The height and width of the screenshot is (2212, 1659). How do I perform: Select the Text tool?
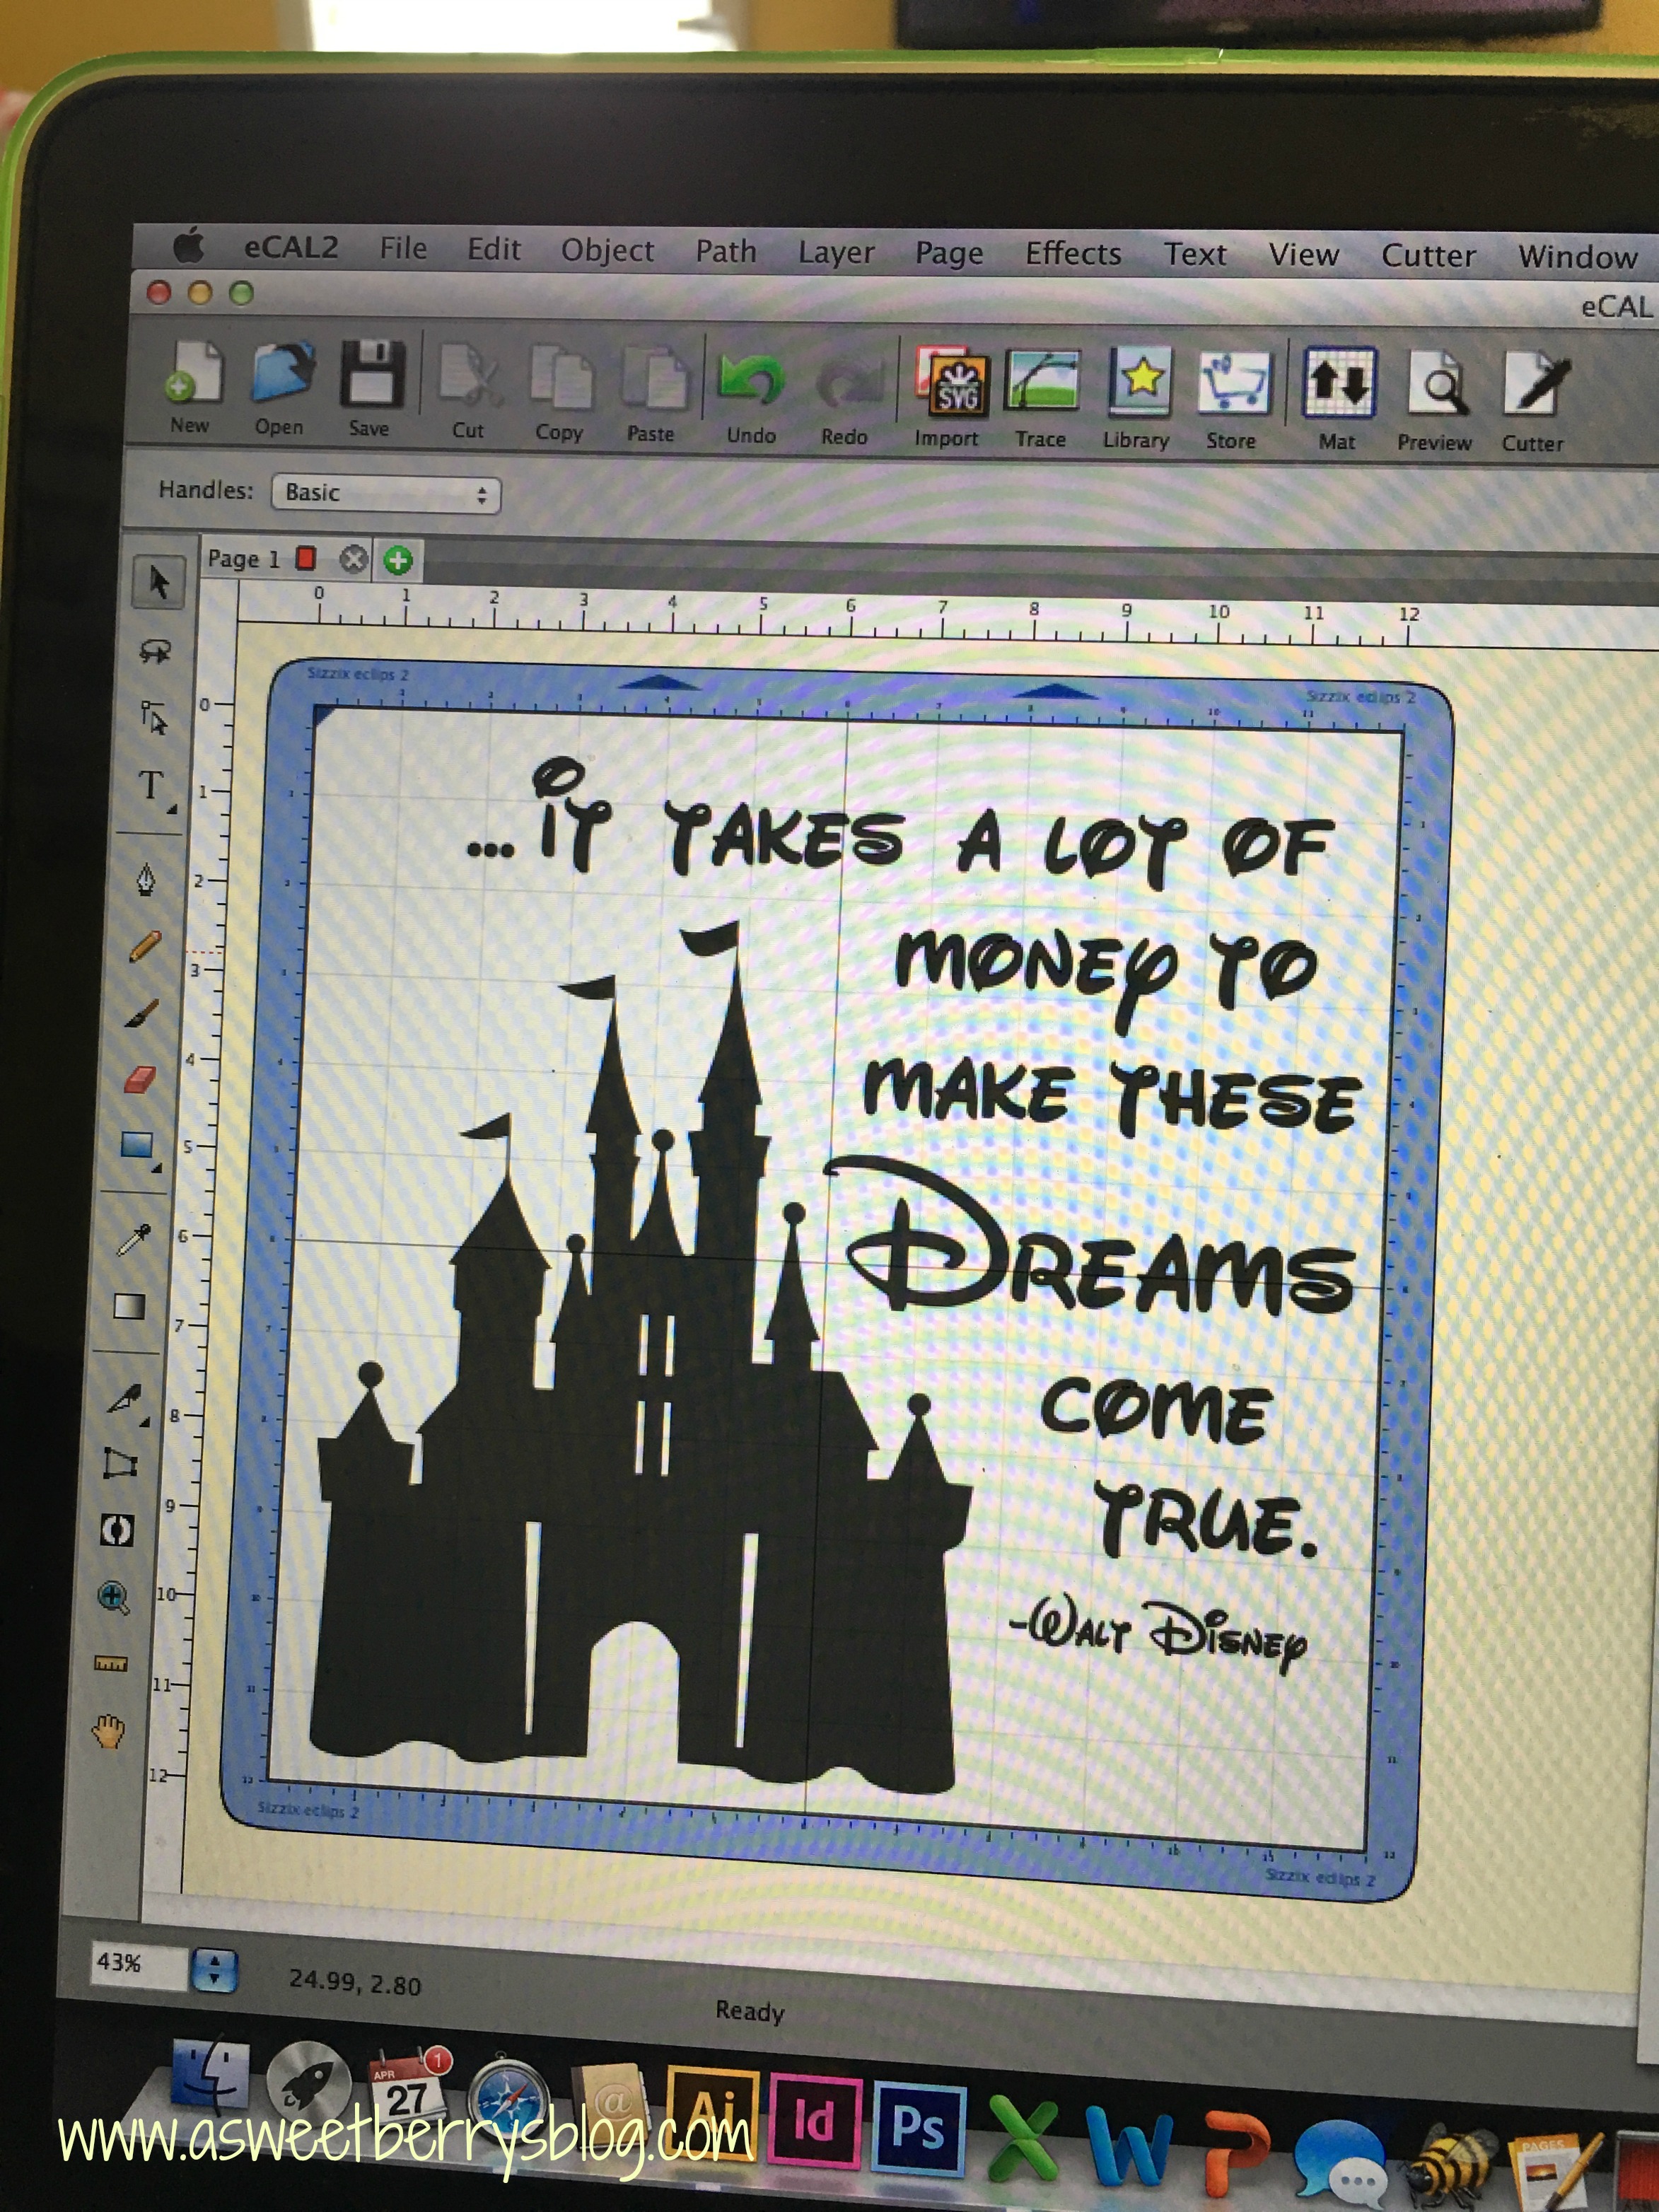[x=152, y=786]
